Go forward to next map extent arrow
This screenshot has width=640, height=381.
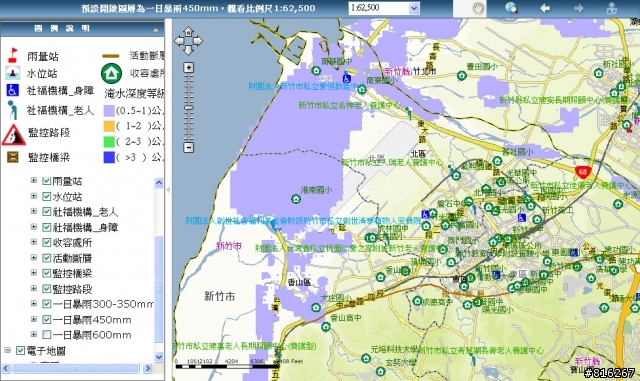(x=578, y=8)
